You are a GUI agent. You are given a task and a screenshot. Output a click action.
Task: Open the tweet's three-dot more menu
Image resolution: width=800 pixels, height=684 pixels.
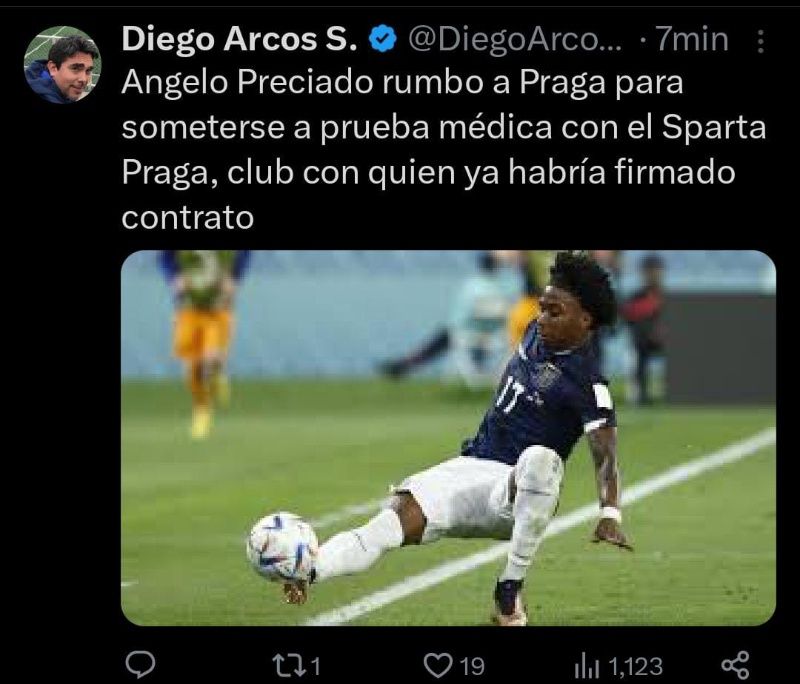[x=760, y=41]
